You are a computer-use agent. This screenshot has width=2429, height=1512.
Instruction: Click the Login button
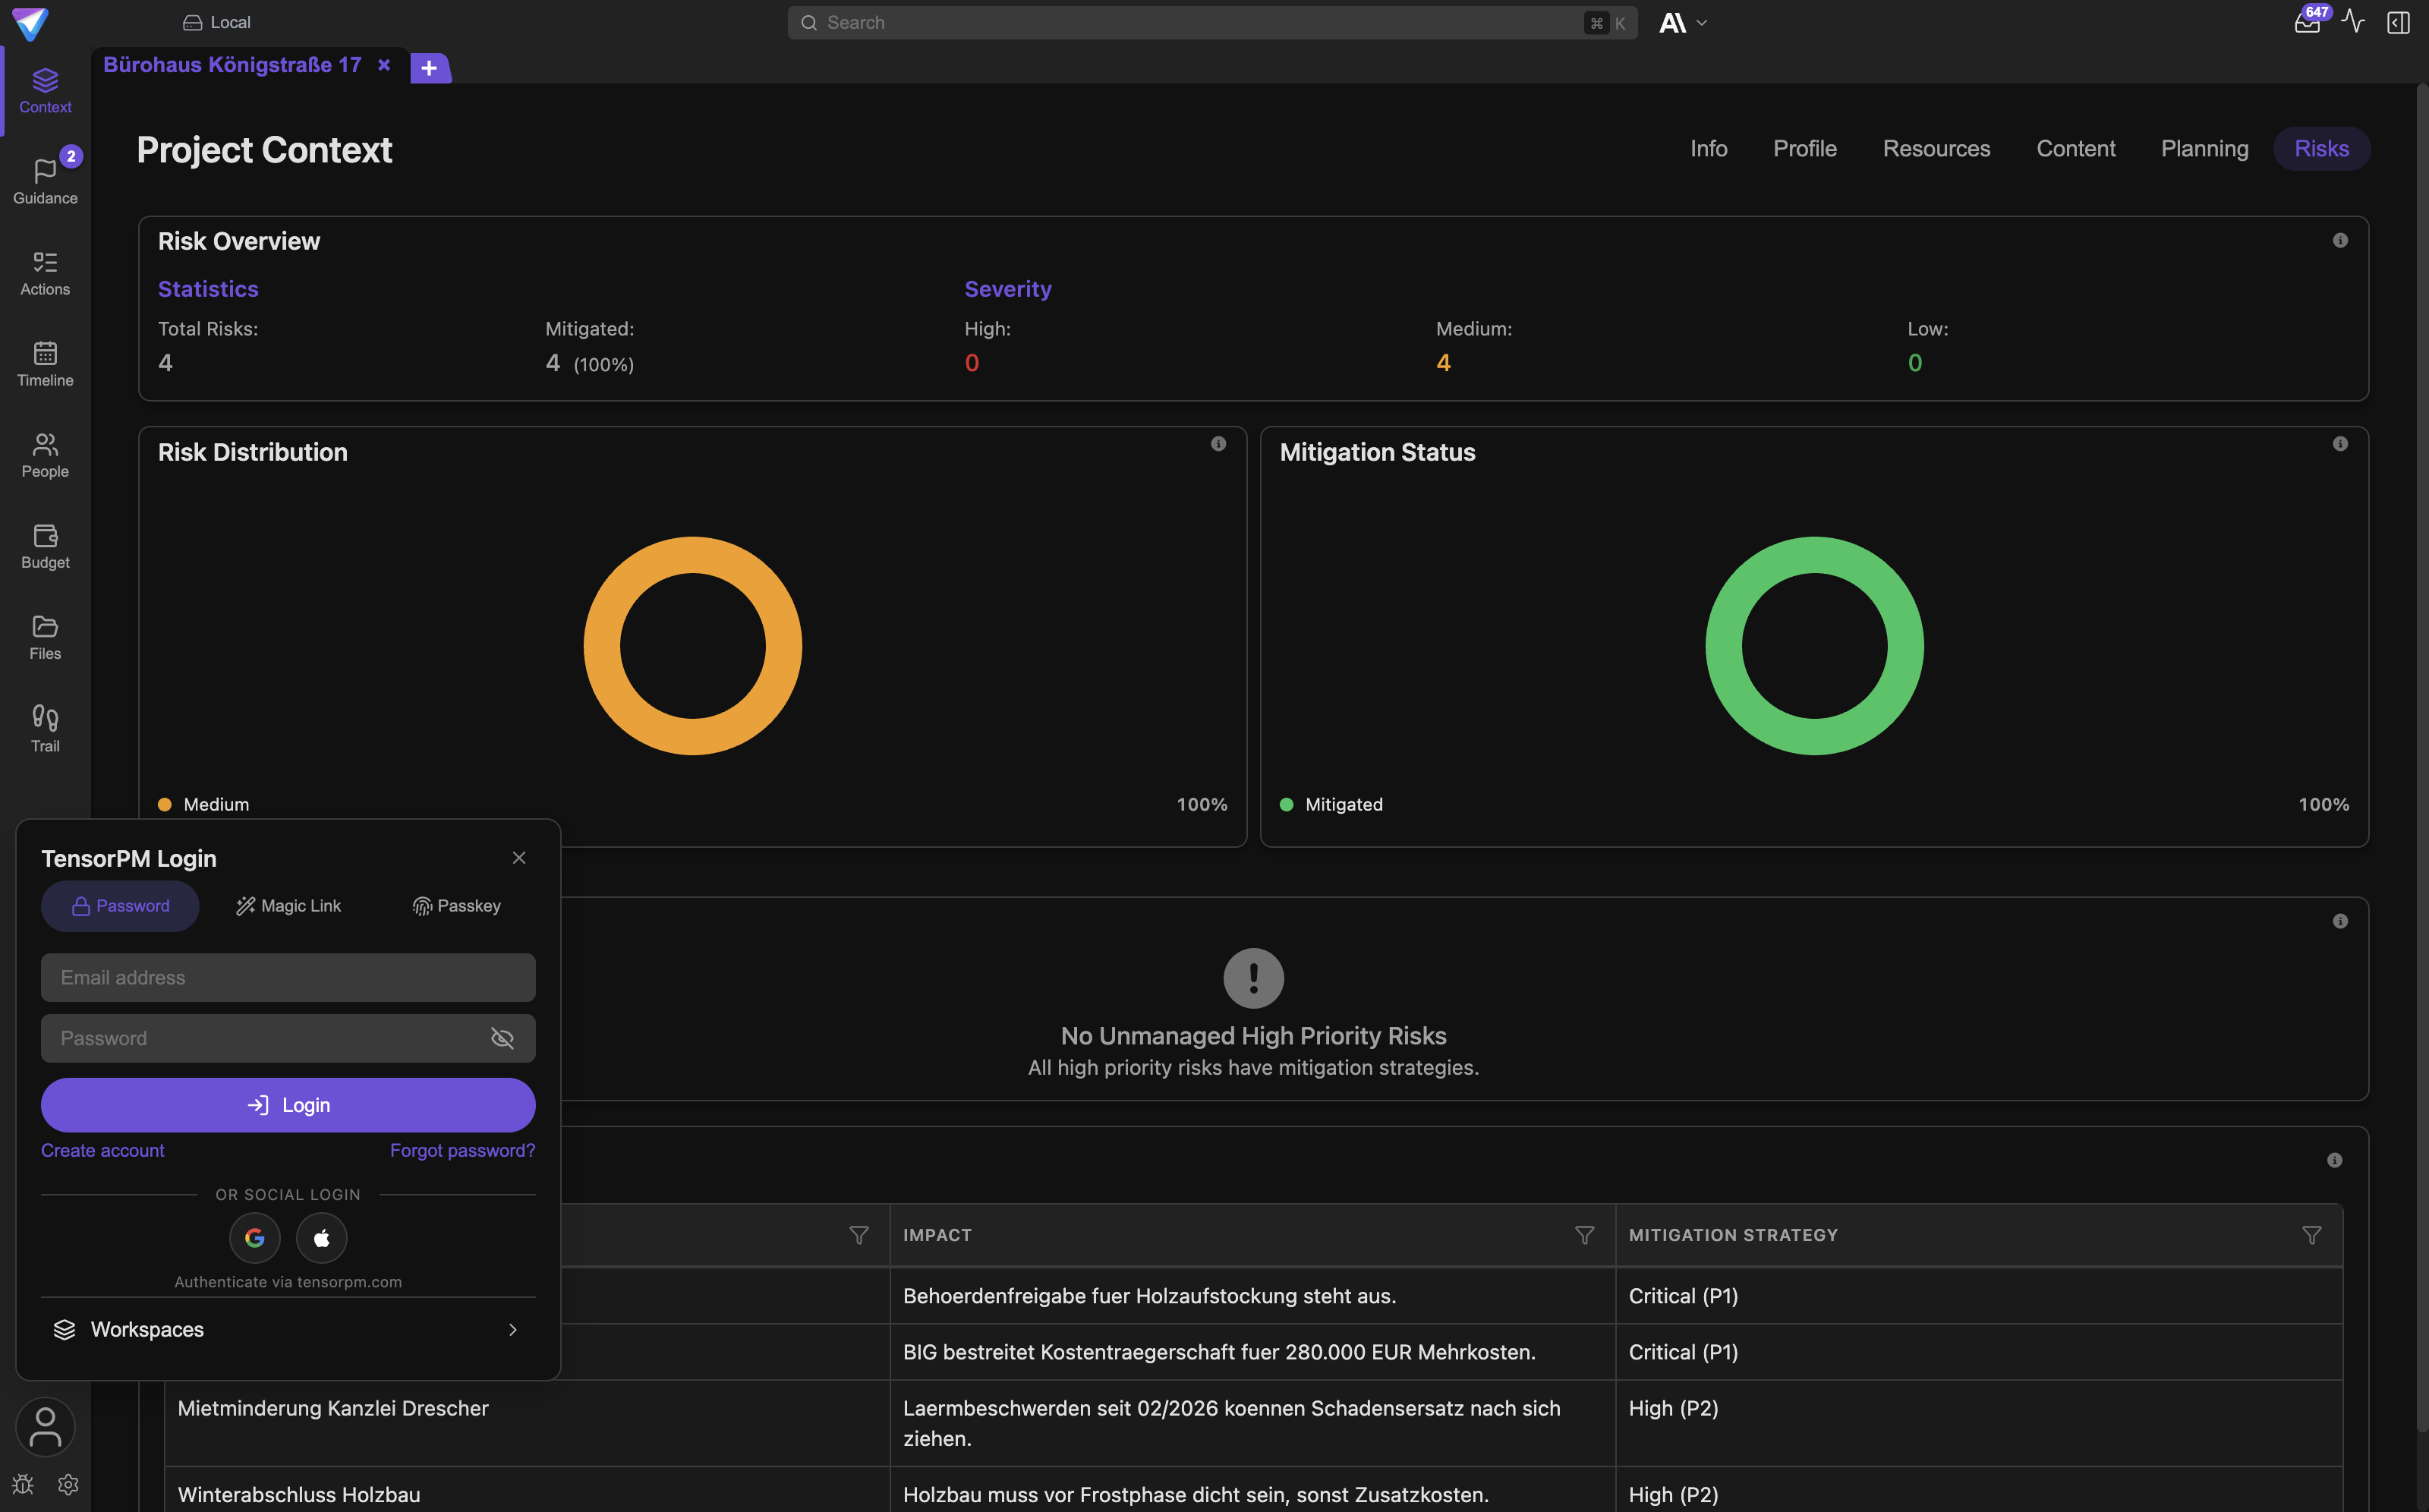pyautogui.click(x=288, y=1105)
